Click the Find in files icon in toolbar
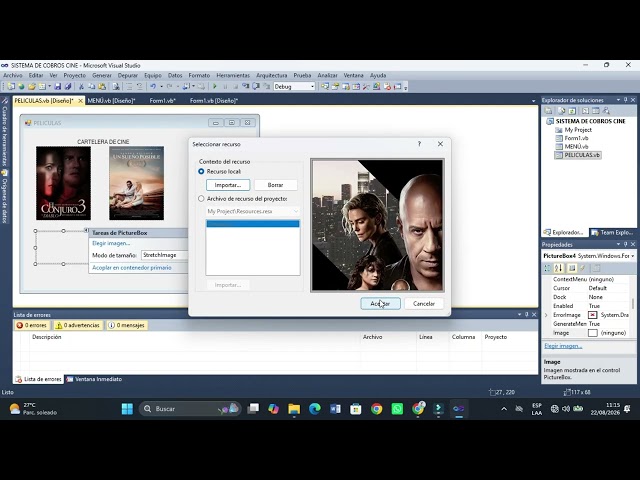Image resolution: width=640 pixels, height=480 pixels. pos(116,87)
